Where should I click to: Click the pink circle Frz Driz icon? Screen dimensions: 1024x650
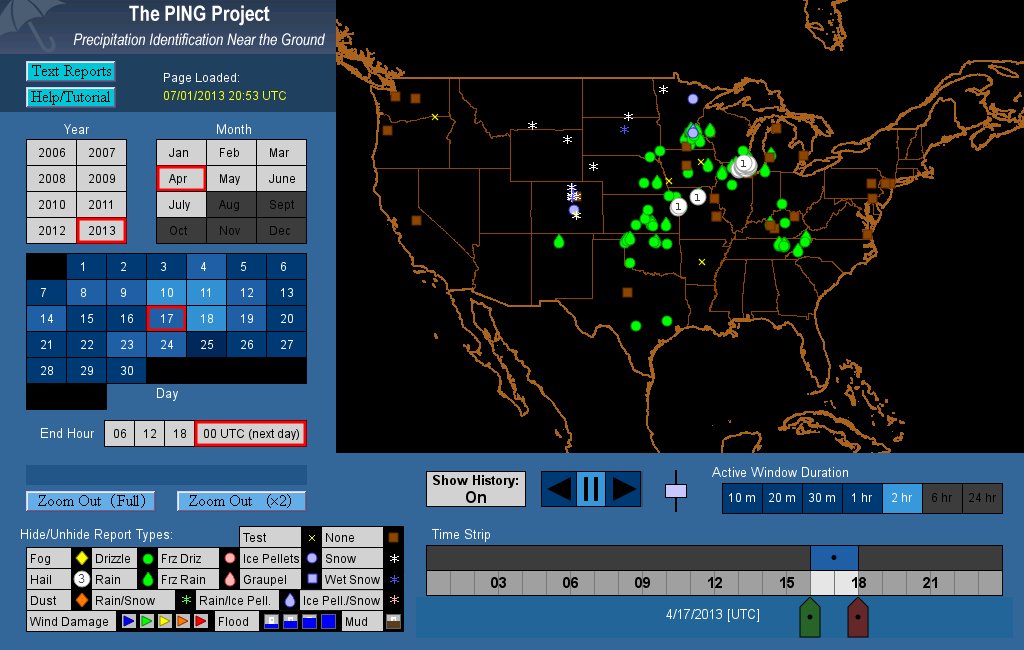[230, 559]
